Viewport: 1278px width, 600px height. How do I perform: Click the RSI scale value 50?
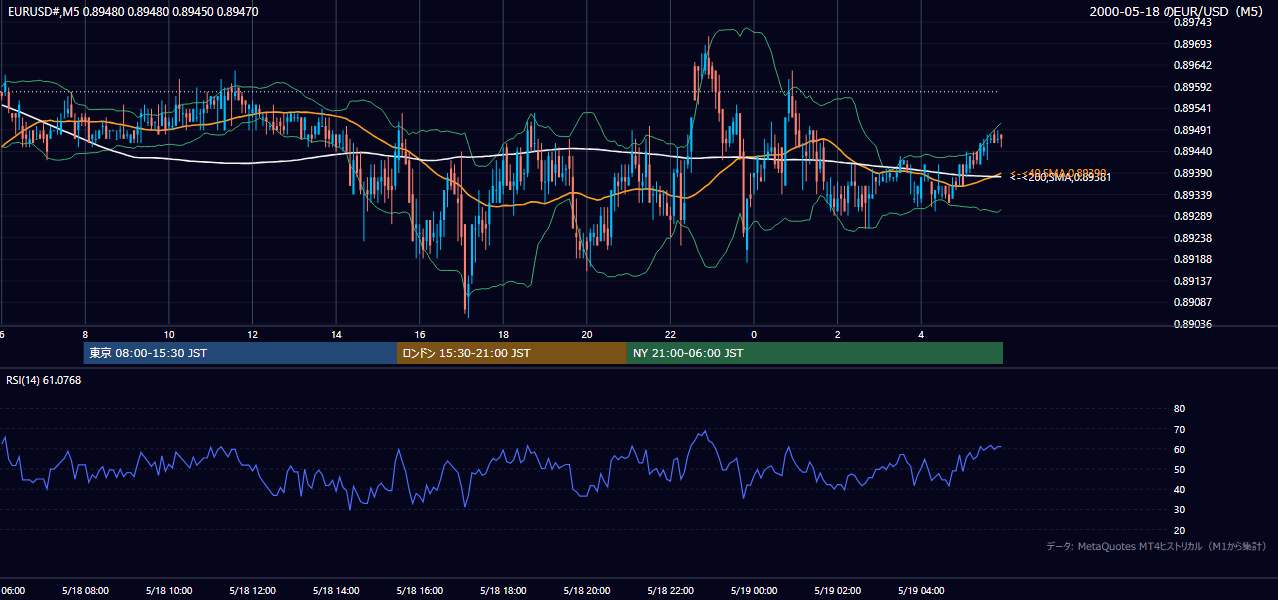click(x=1179, y=469)
